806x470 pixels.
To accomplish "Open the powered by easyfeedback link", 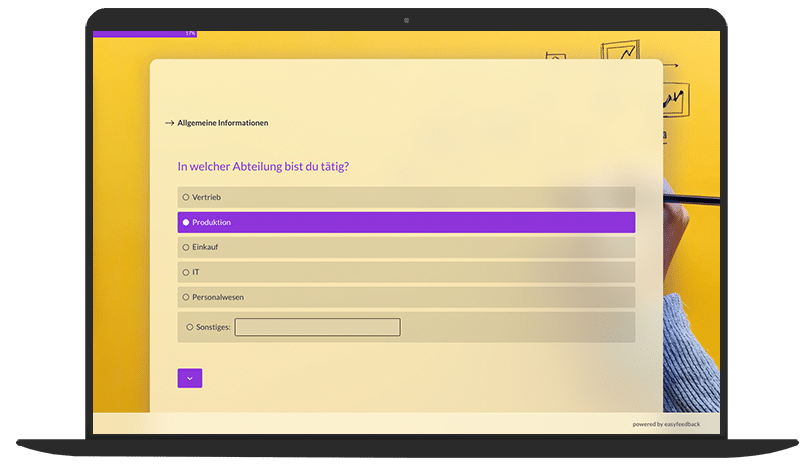I will [666, 424].
